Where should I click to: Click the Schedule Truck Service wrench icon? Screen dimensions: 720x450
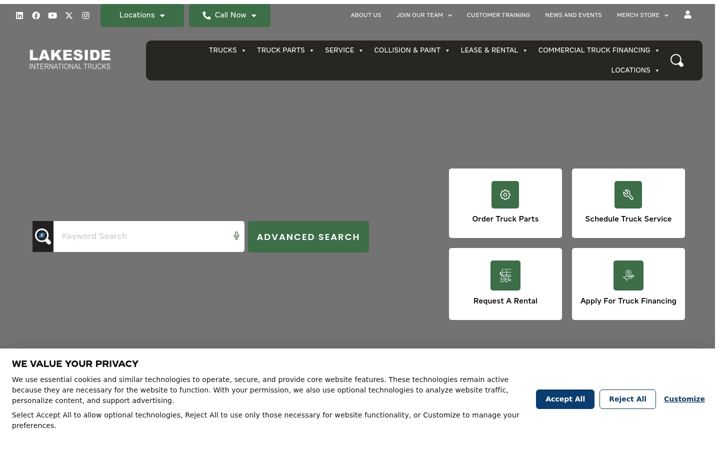tap(628, 195)
